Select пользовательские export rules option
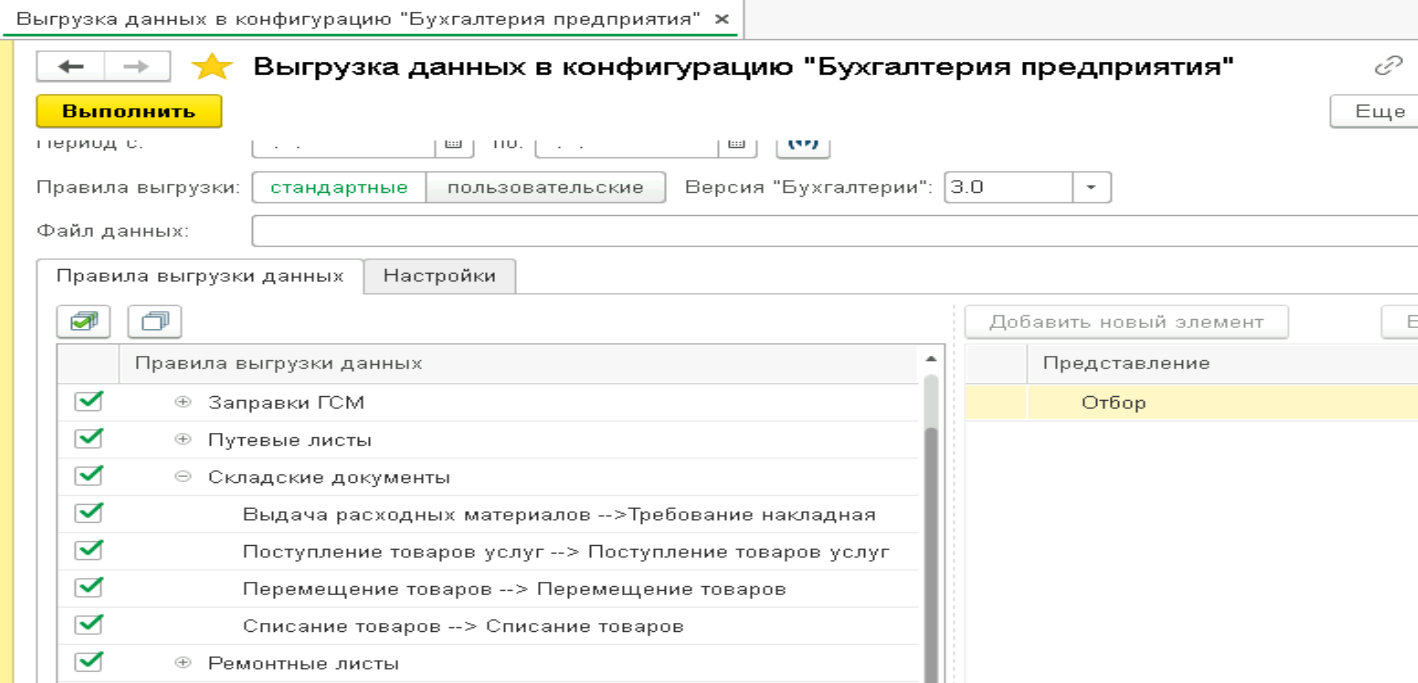 [545, 188]
